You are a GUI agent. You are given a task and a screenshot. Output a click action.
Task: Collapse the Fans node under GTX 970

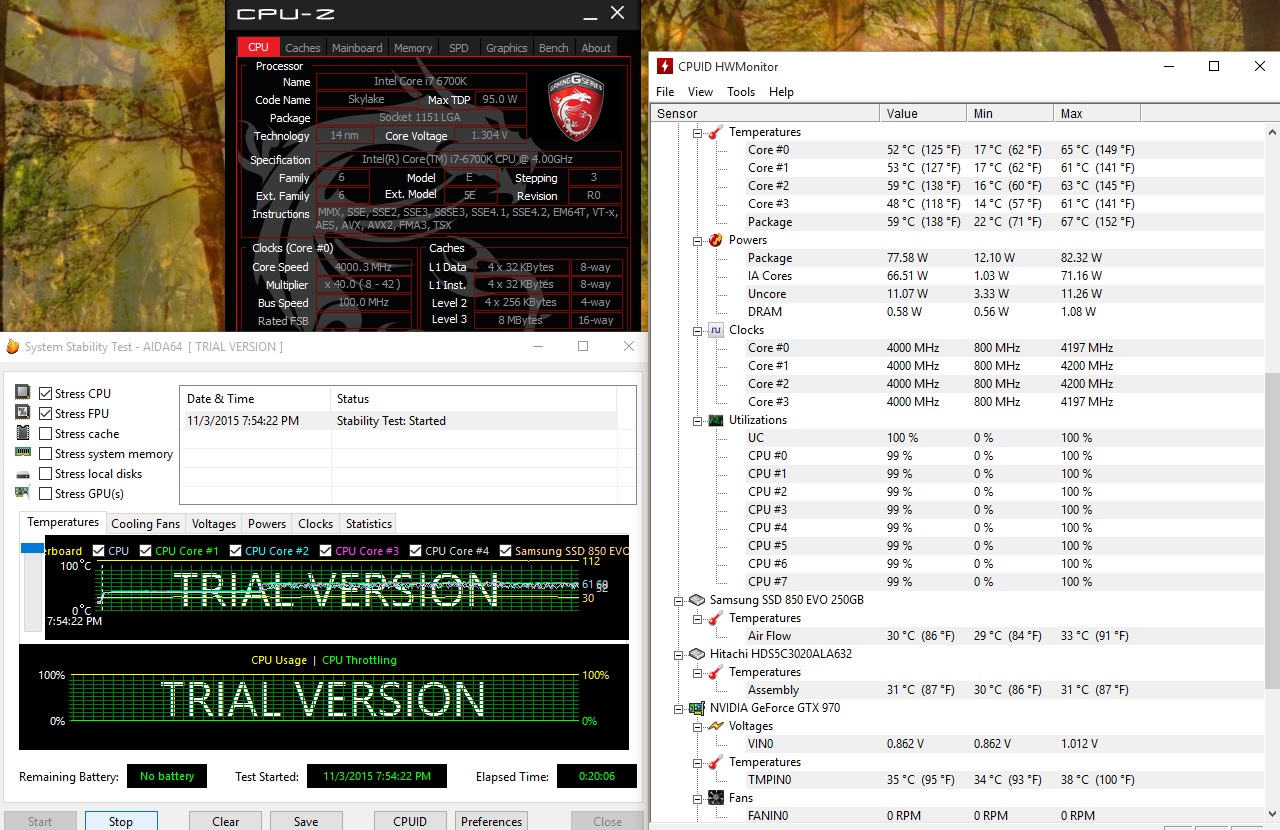[x=697, y=798]
